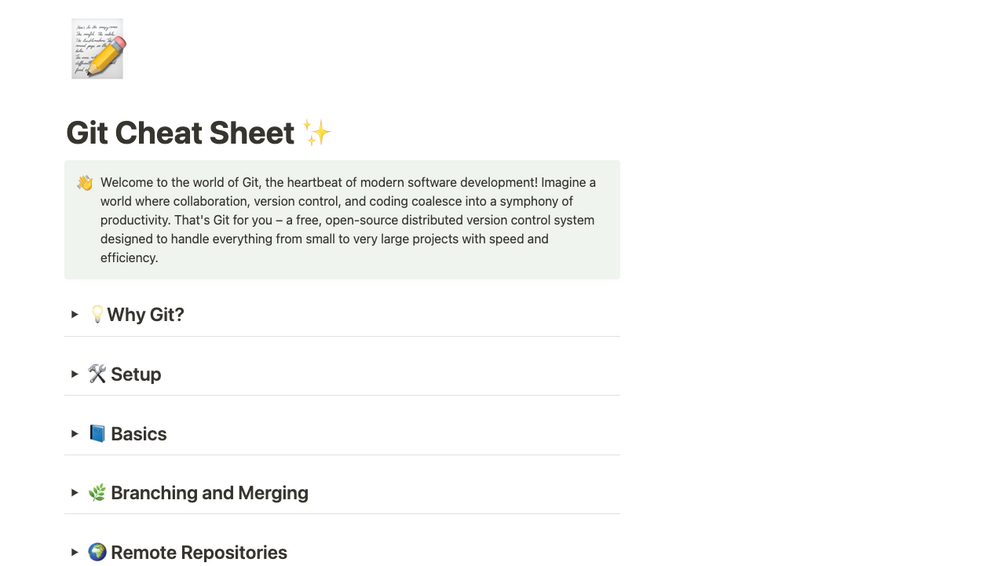Click the blue book Basics emoji

pyautogui.click(x=97, y=434)
